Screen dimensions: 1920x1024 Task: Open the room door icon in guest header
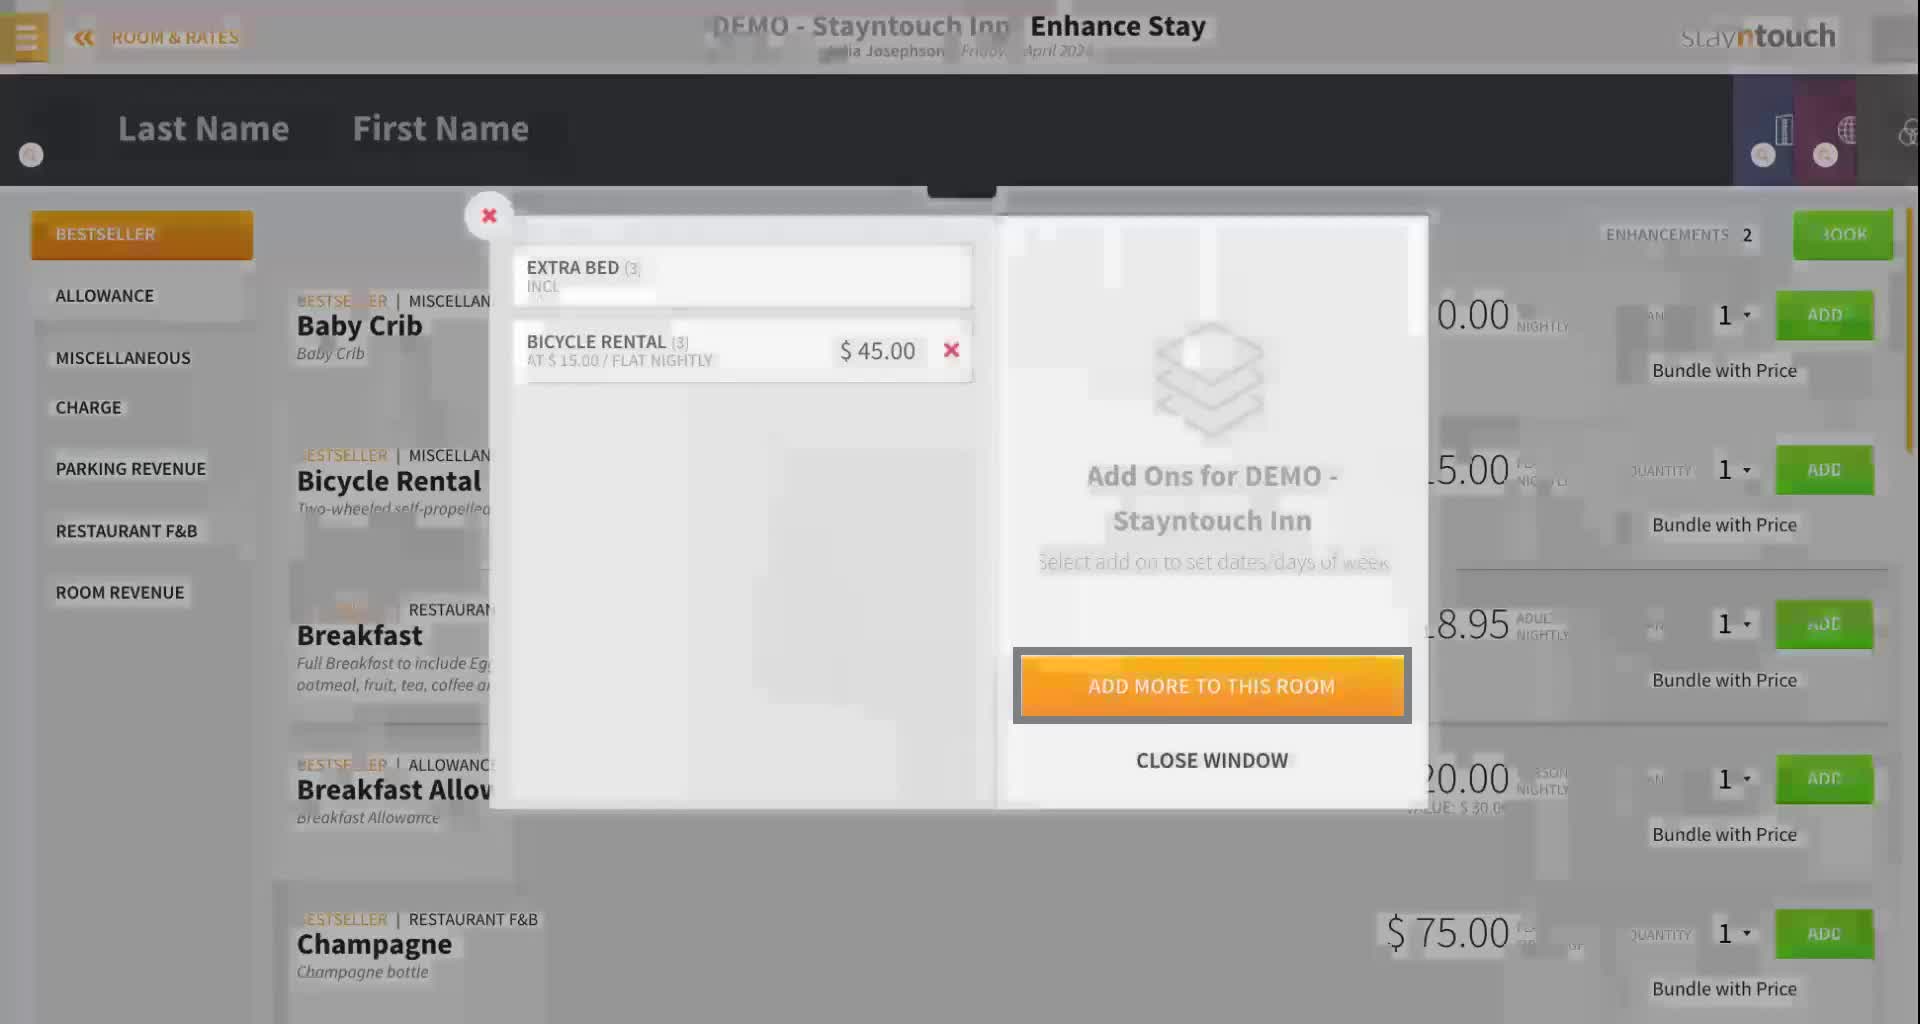(x=1783, y=130)
